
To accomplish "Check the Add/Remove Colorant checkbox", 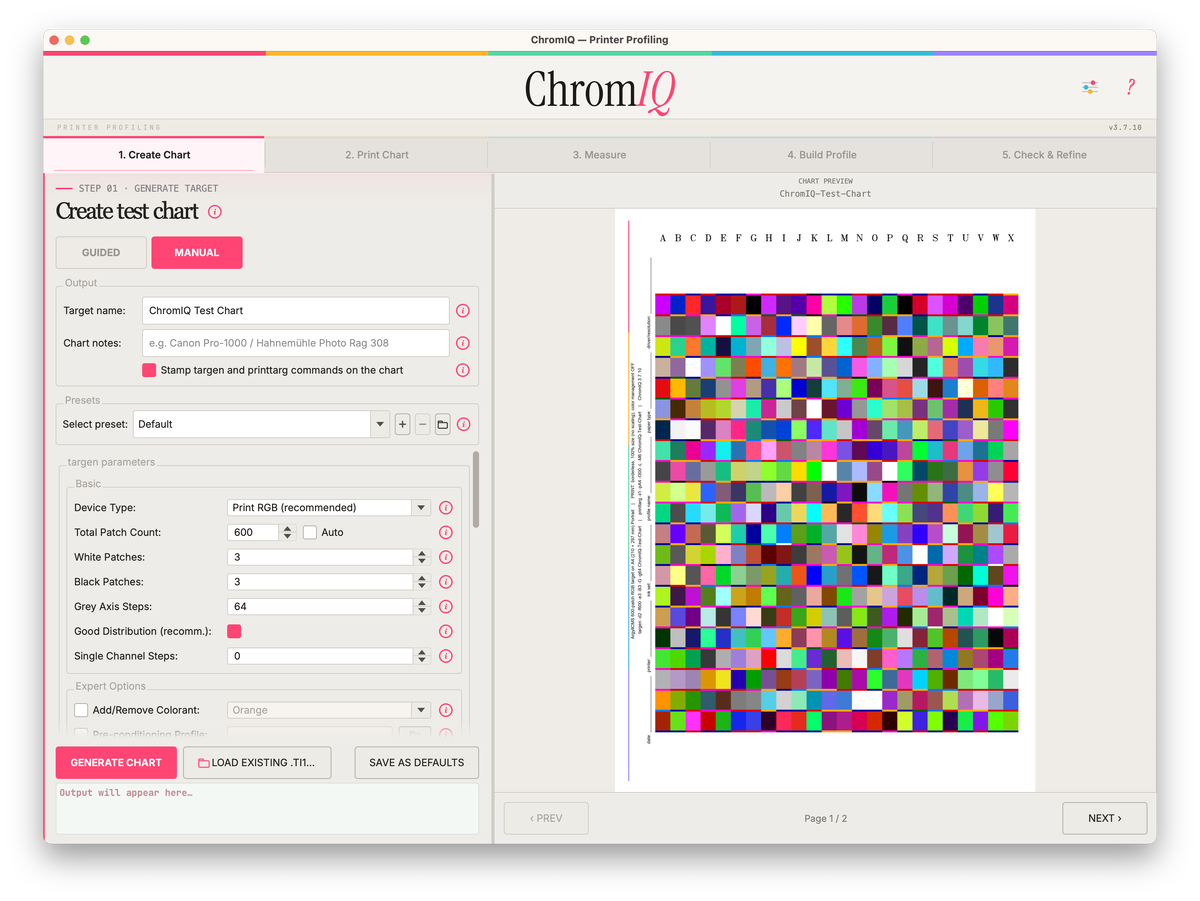I will click(x=81, y=710).
